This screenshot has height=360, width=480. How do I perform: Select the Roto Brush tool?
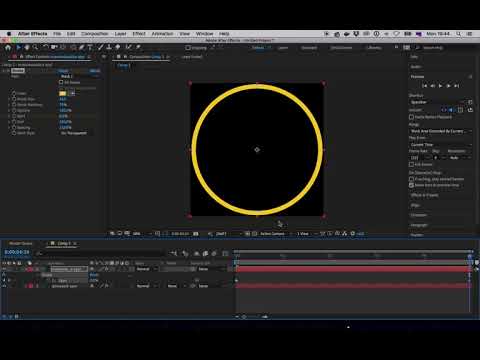point(129,48)
